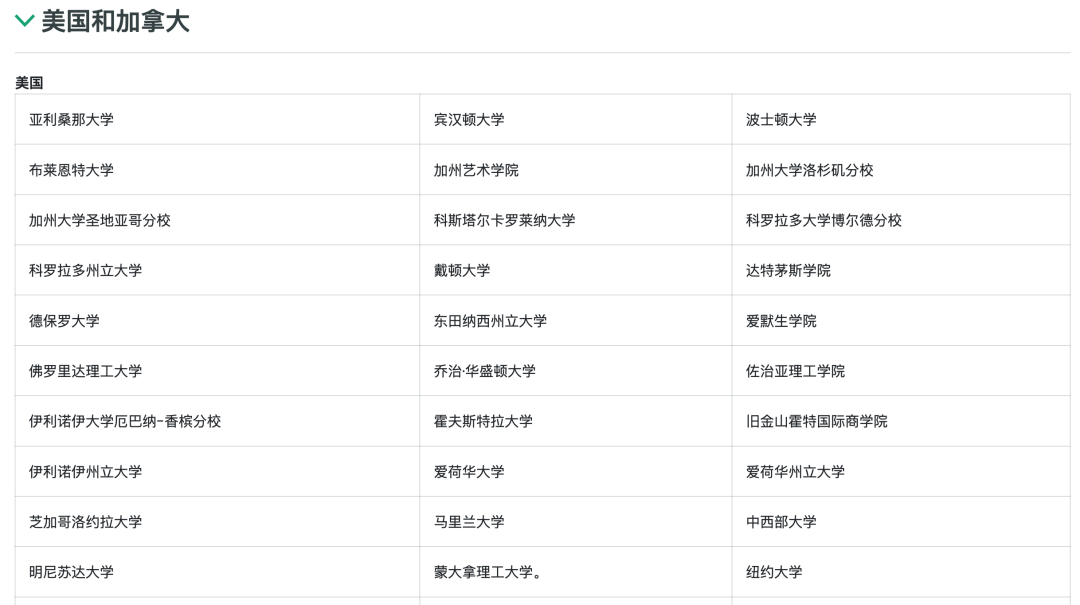Collapse the 美国和加拿大 section chevron
The width and height of the screenshot is (1080, 605).
[x=25, y=21]
